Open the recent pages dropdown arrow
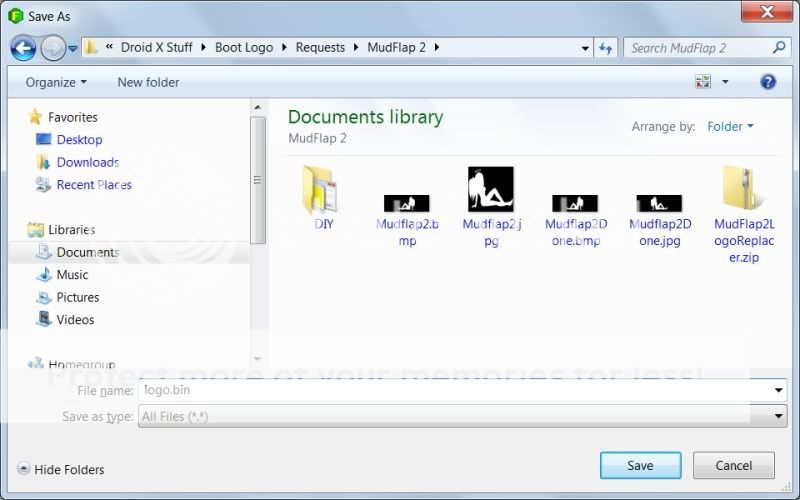Screen dimensions: 800x500 (73, 48)
